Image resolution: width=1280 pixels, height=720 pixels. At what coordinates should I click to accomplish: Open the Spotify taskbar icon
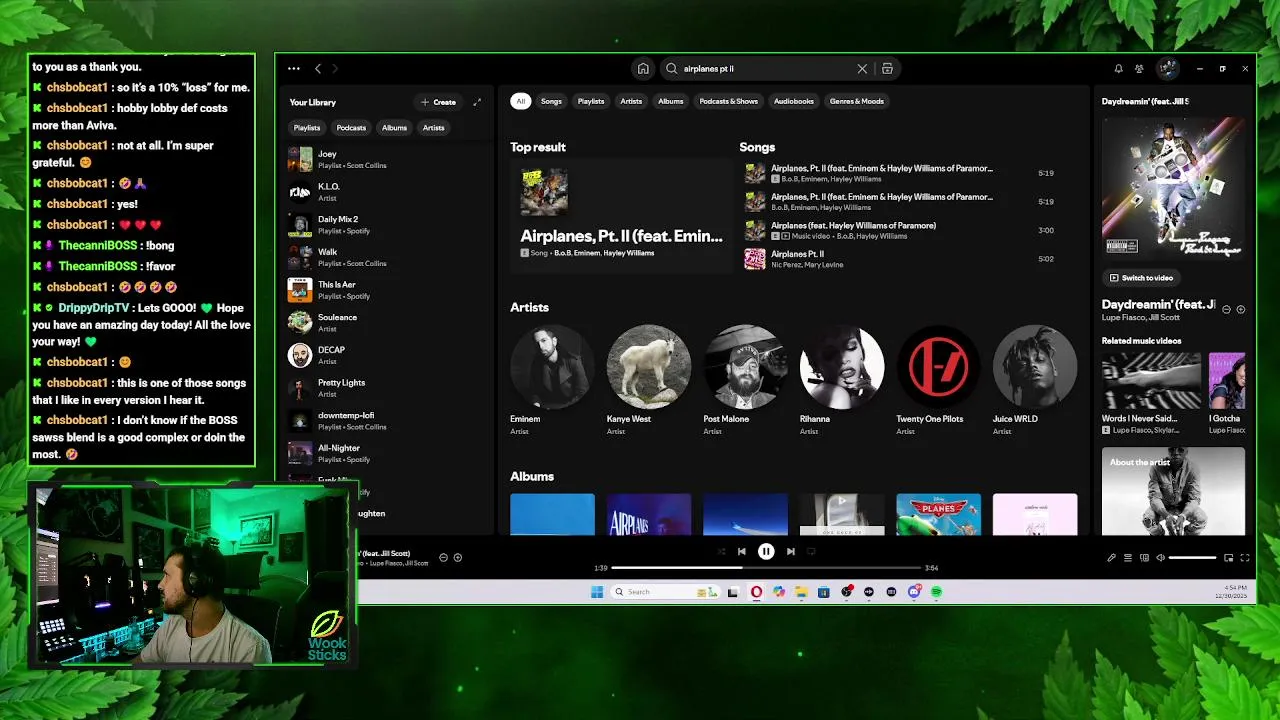[936, 592]
